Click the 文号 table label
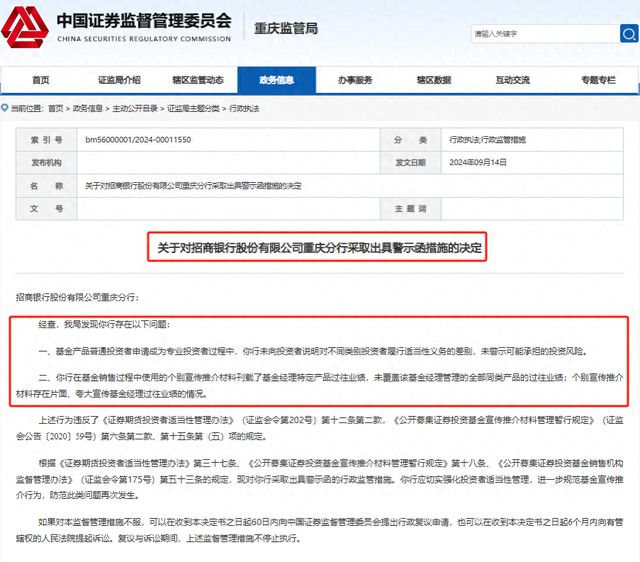 pyautogui.click(x=47, y=209)
